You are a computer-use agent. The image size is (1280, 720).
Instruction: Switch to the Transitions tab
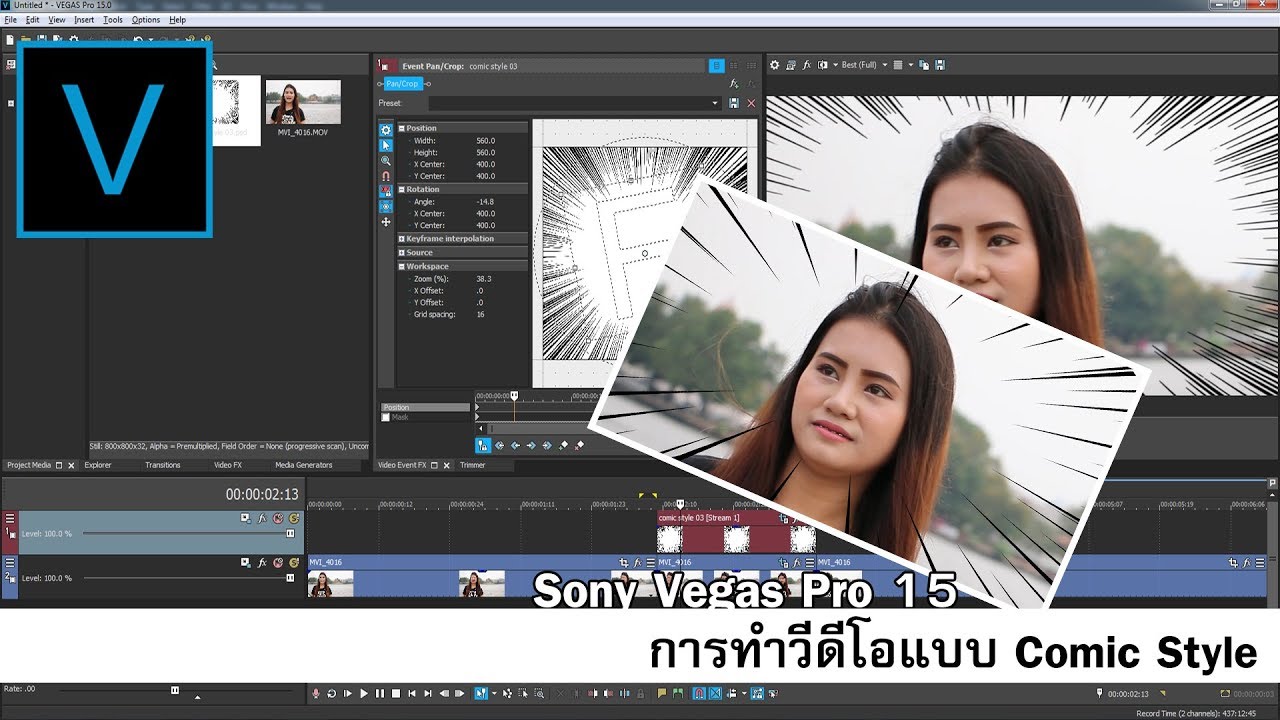[x=163, y=465]
